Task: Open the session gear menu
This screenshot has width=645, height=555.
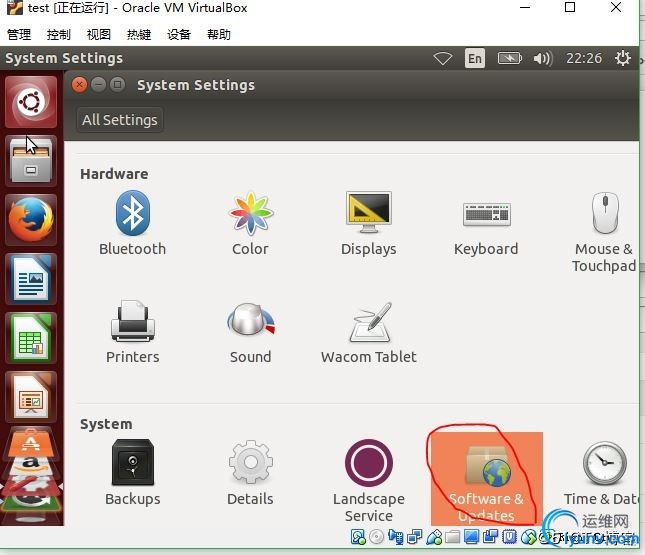Action: pyautogui.click(x=622, y=58)
